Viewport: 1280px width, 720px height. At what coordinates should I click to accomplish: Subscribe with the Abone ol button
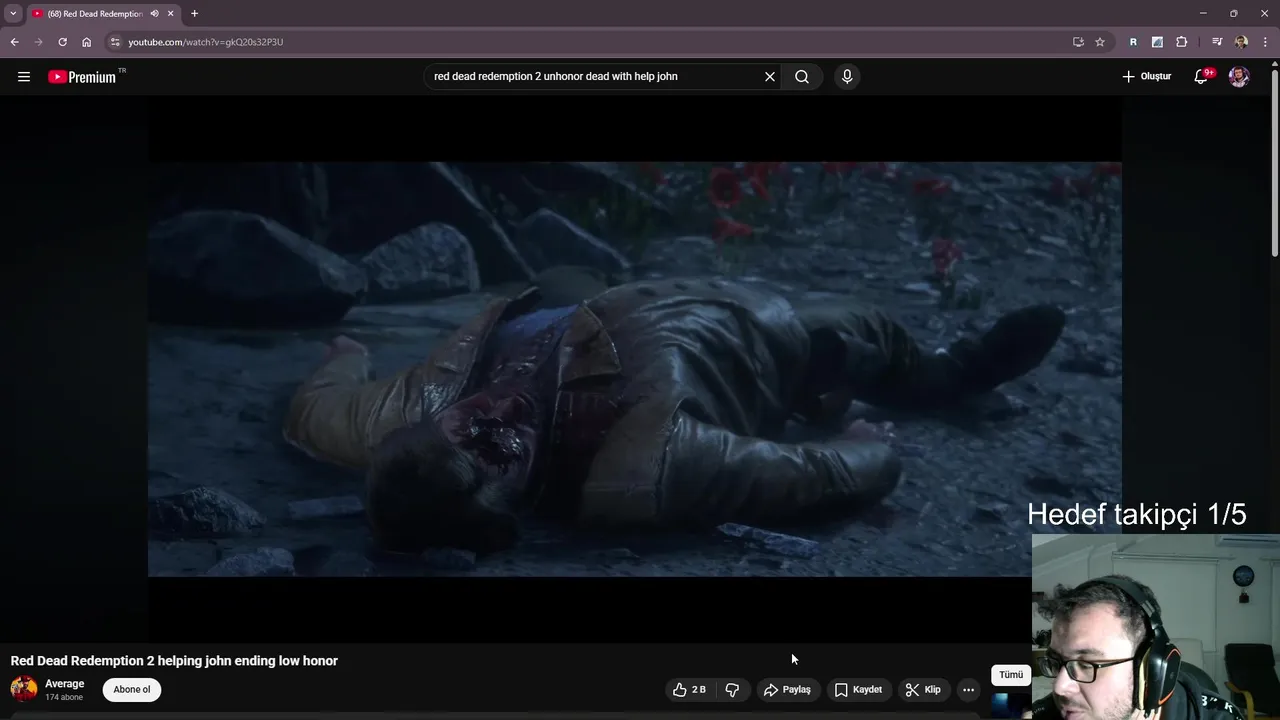click(x=132, y=689)
